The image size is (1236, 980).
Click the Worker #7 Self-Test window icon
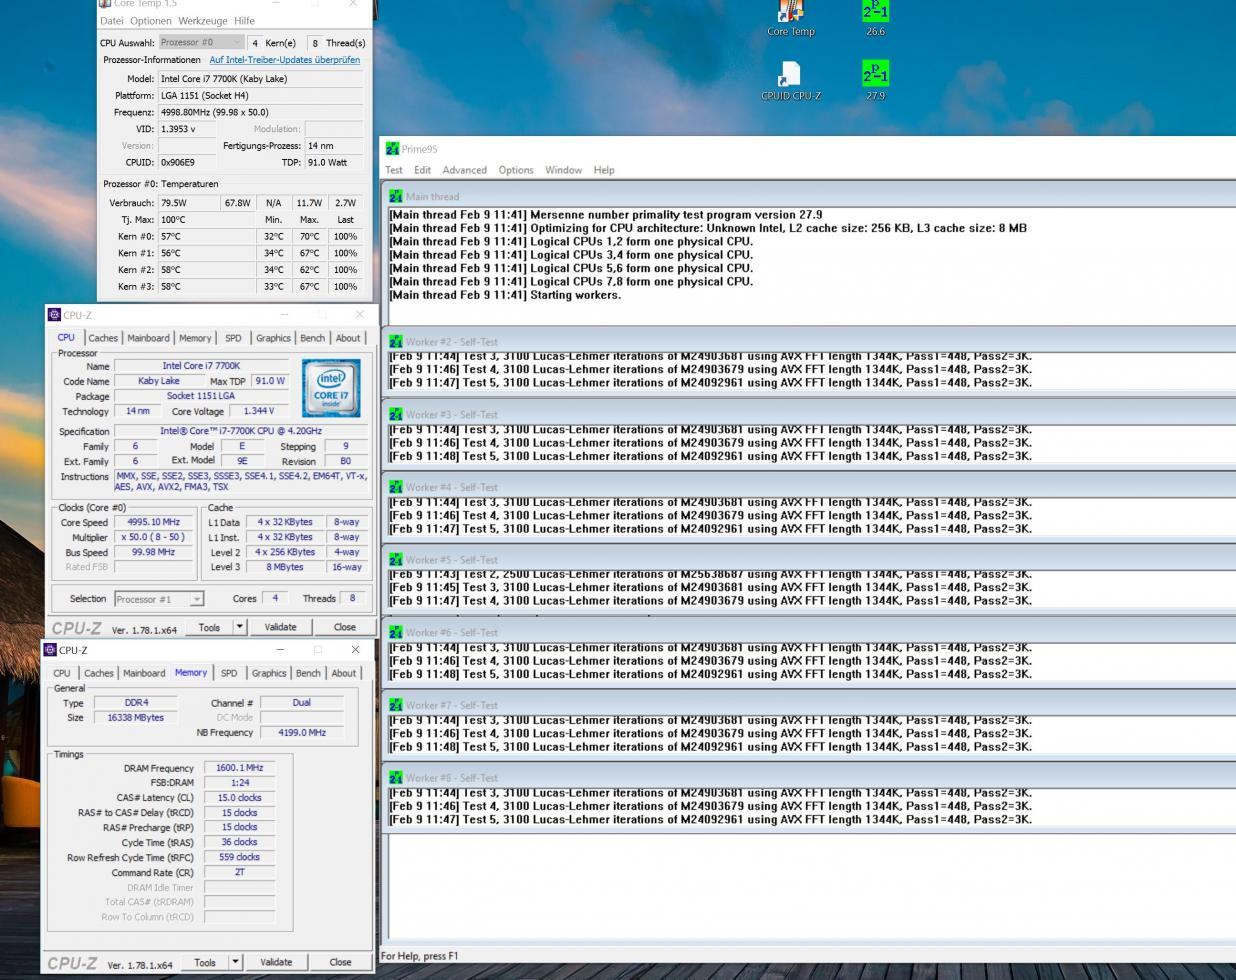(x=396, y=705)
